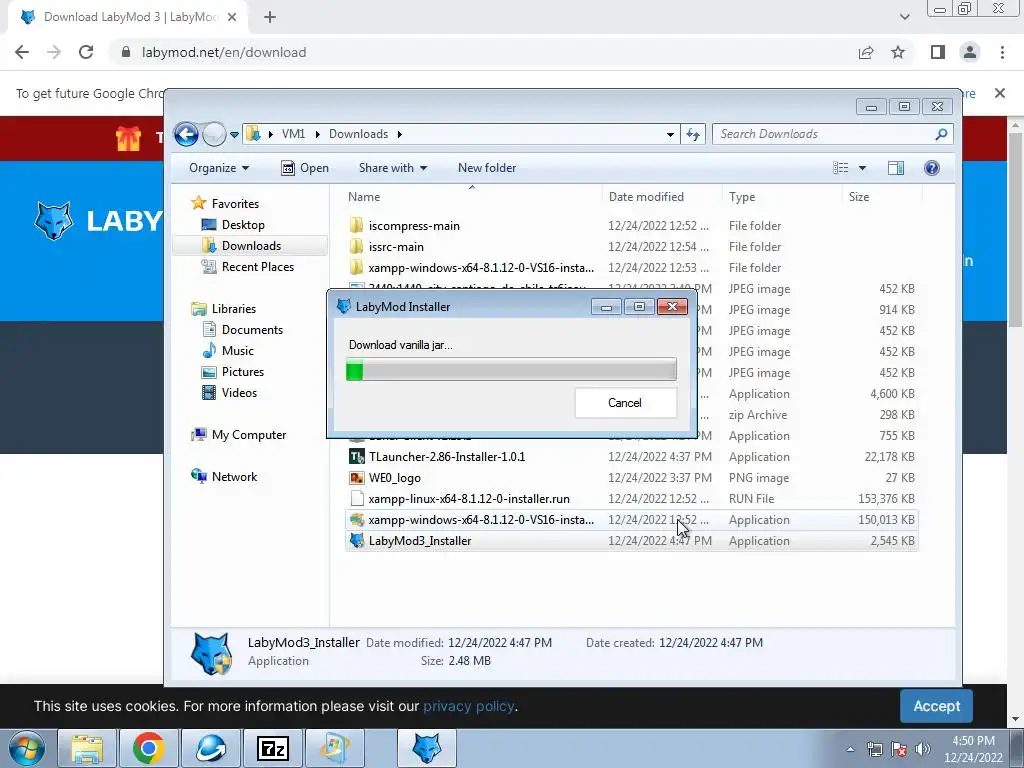
Task: Bookmark this page with star icon
Action: (x=898, y=52)
